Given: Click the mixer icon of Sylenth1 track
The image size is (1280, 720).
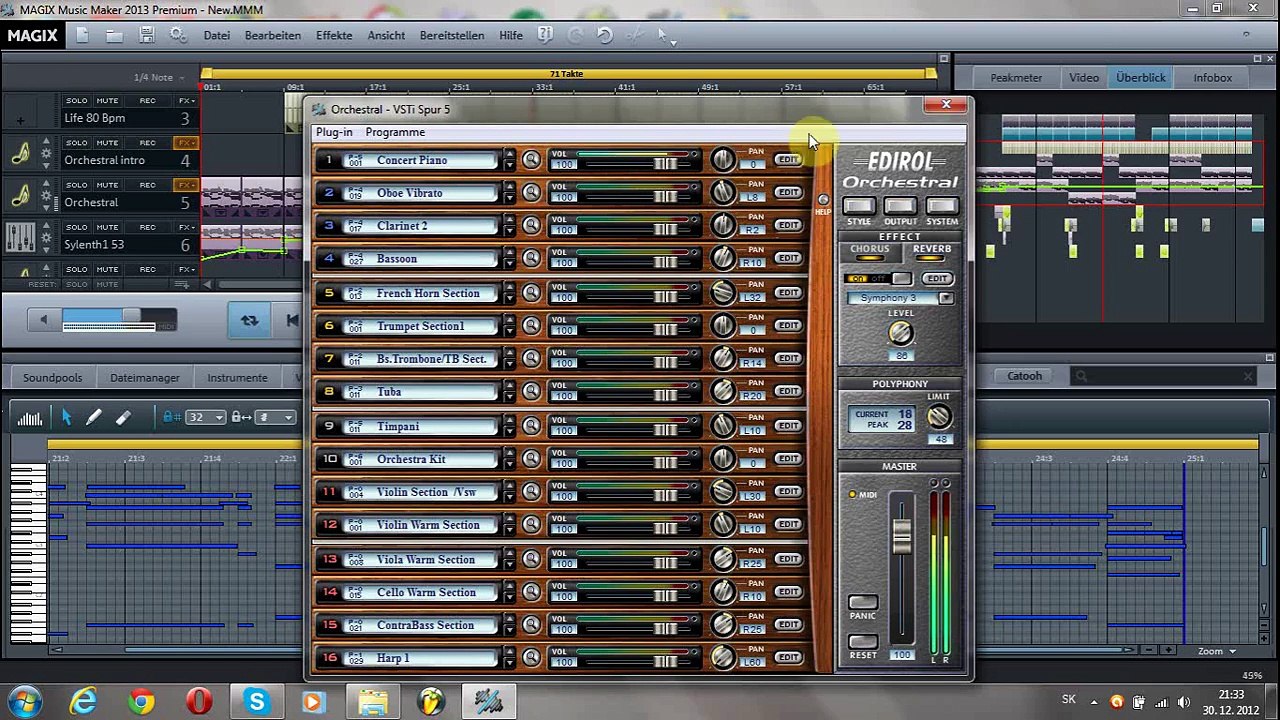Looking at the screenshot, I should click(20, 237).
